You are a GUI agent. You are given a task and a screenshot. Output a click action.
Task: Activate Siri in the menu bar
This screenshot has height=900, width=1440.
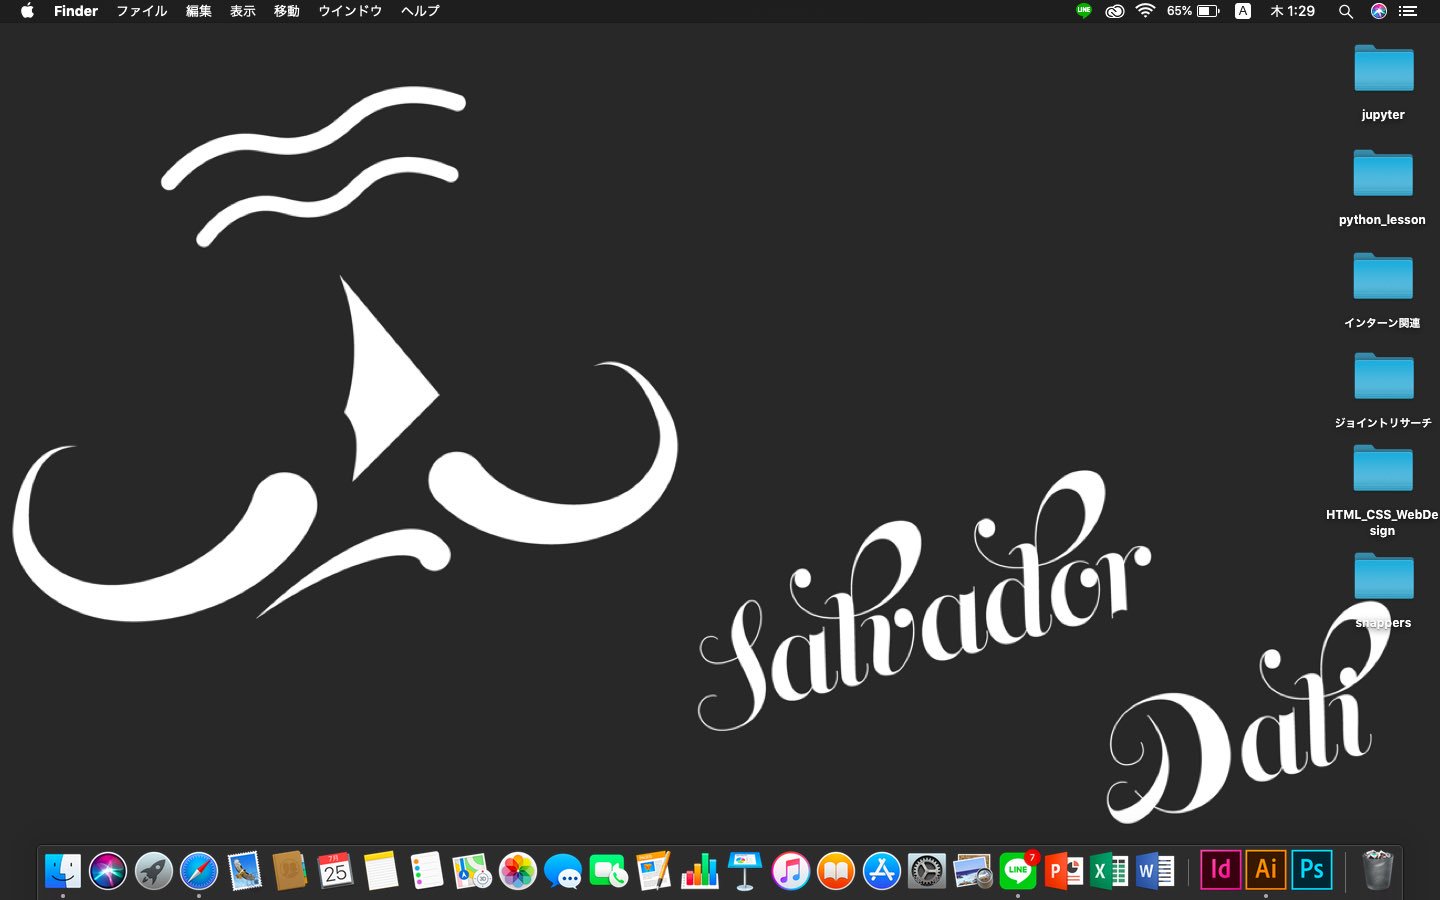click(1379, 11)
